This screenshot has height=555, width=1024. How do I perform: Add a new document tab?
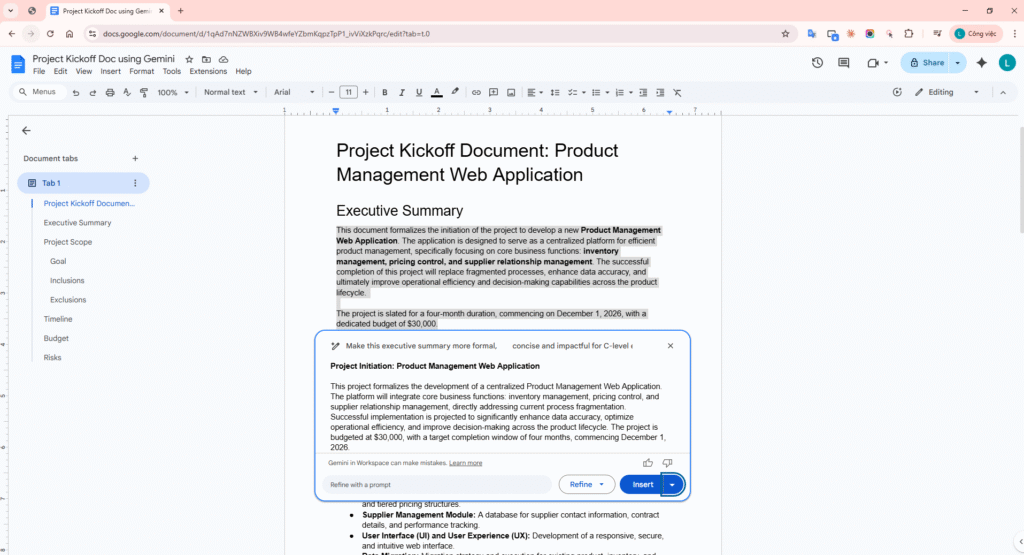click(135, 158)
